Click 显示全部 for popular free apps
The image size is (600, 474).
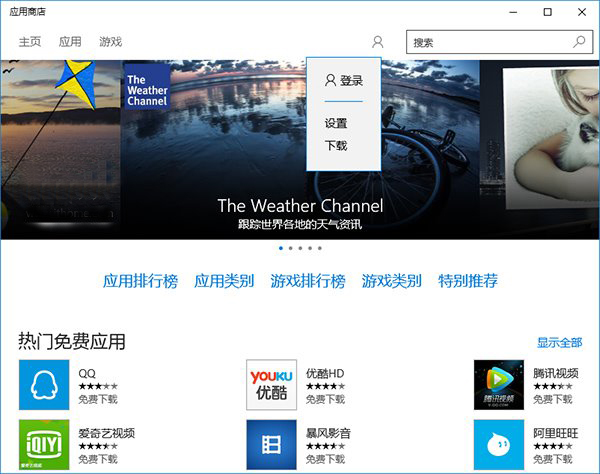click(559, 342)
